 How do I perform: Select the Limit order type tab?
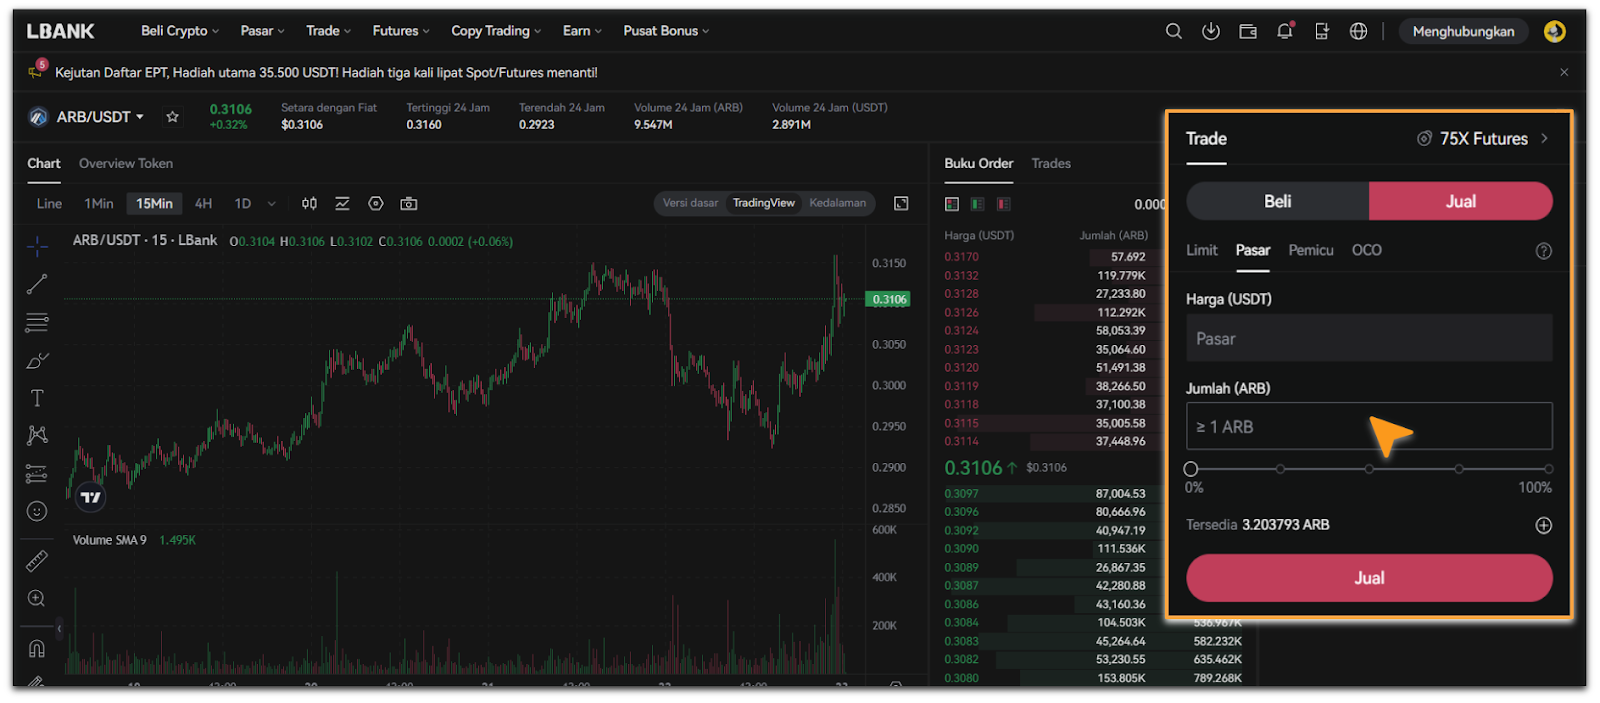[x=1202, y=250]
